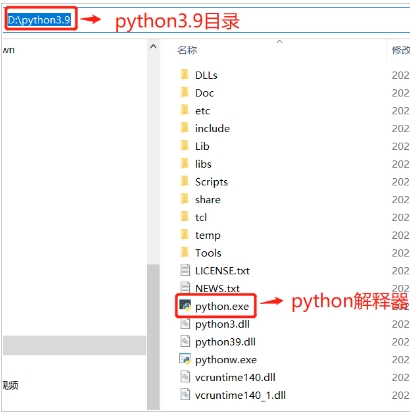Click the DLLs folder icon
This screenshot has width=410, height=415.
[184, 75]
